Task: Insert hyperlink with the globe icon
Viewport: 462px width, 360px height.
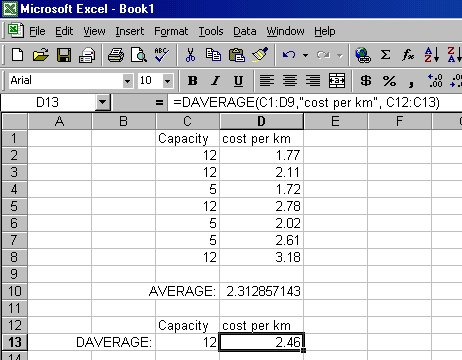Action: [363, 54]
